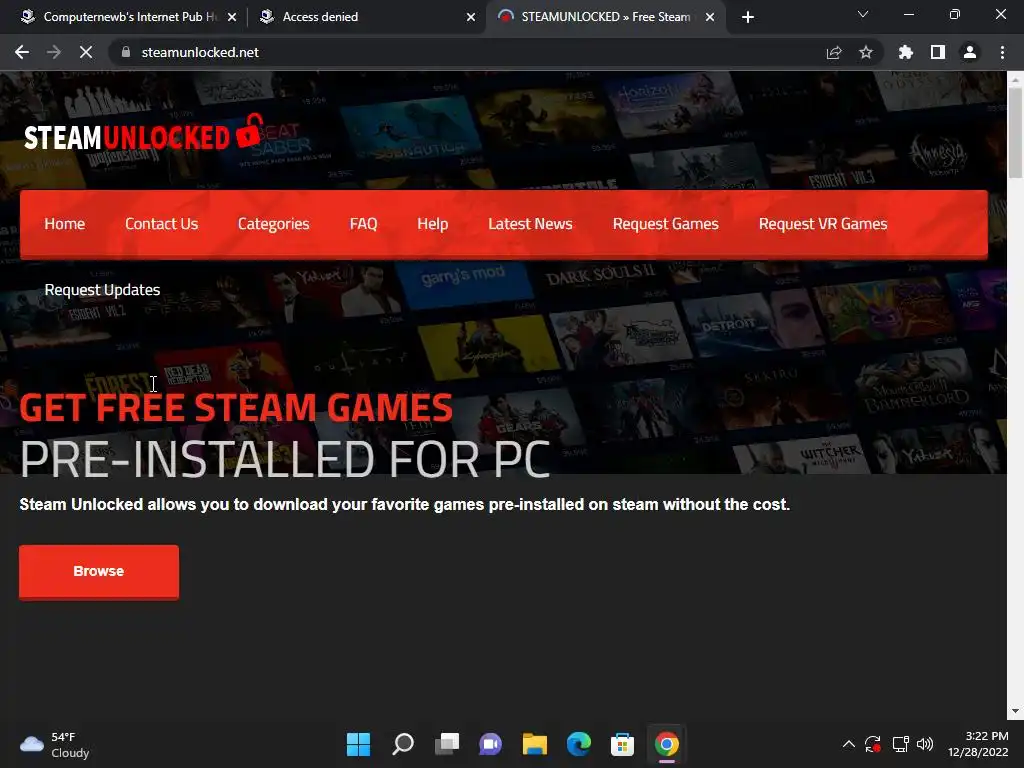Screen dimensions: 1024x768
Task: Open Chrome's three-dot menu
Action: [x=1002, y=52]
